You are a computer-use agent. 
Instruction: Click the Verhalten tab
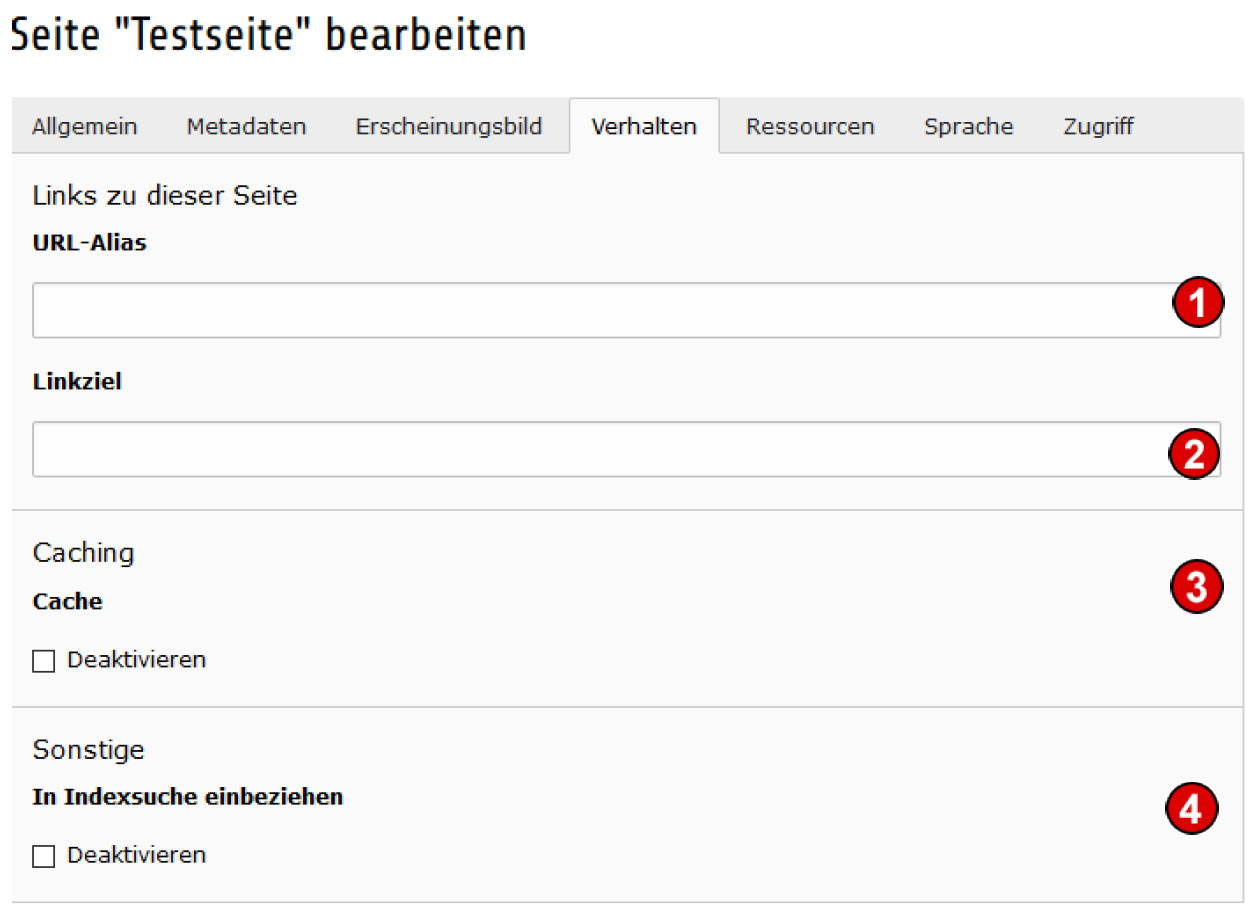point(644,126)
